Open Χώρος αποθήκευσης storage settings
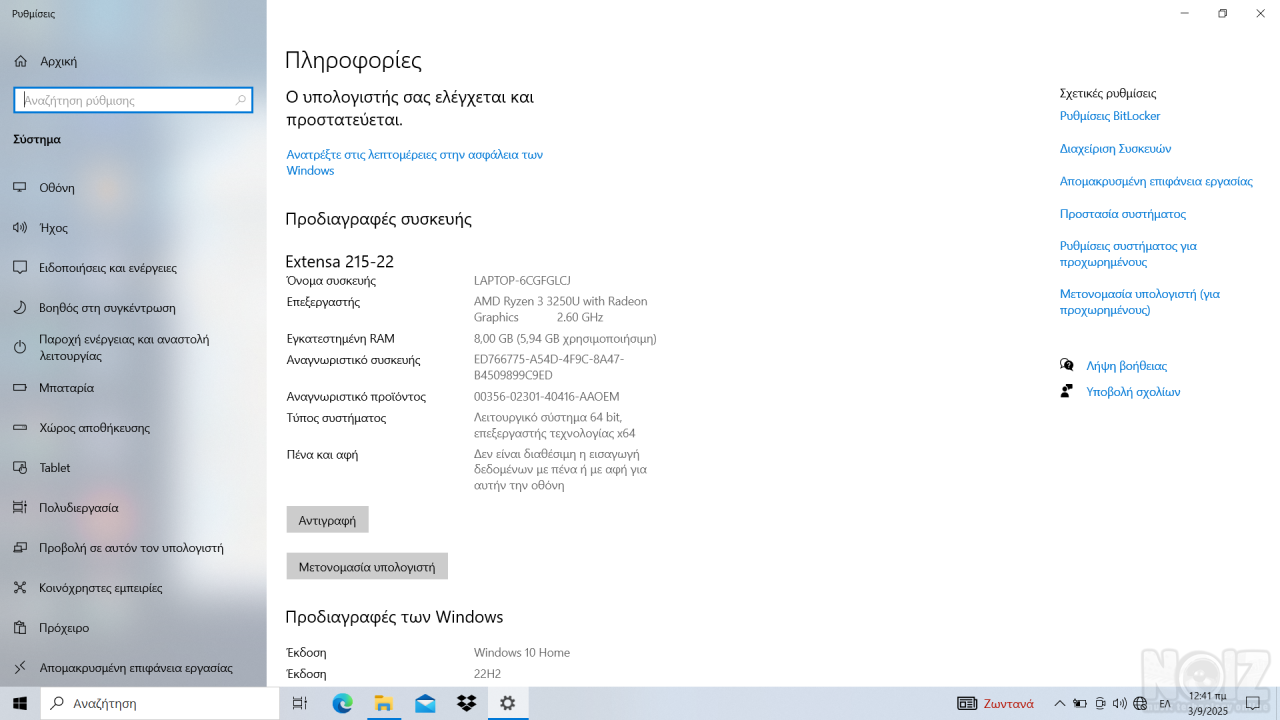Screen dimensions: 1280x720 tap(94, 427)
